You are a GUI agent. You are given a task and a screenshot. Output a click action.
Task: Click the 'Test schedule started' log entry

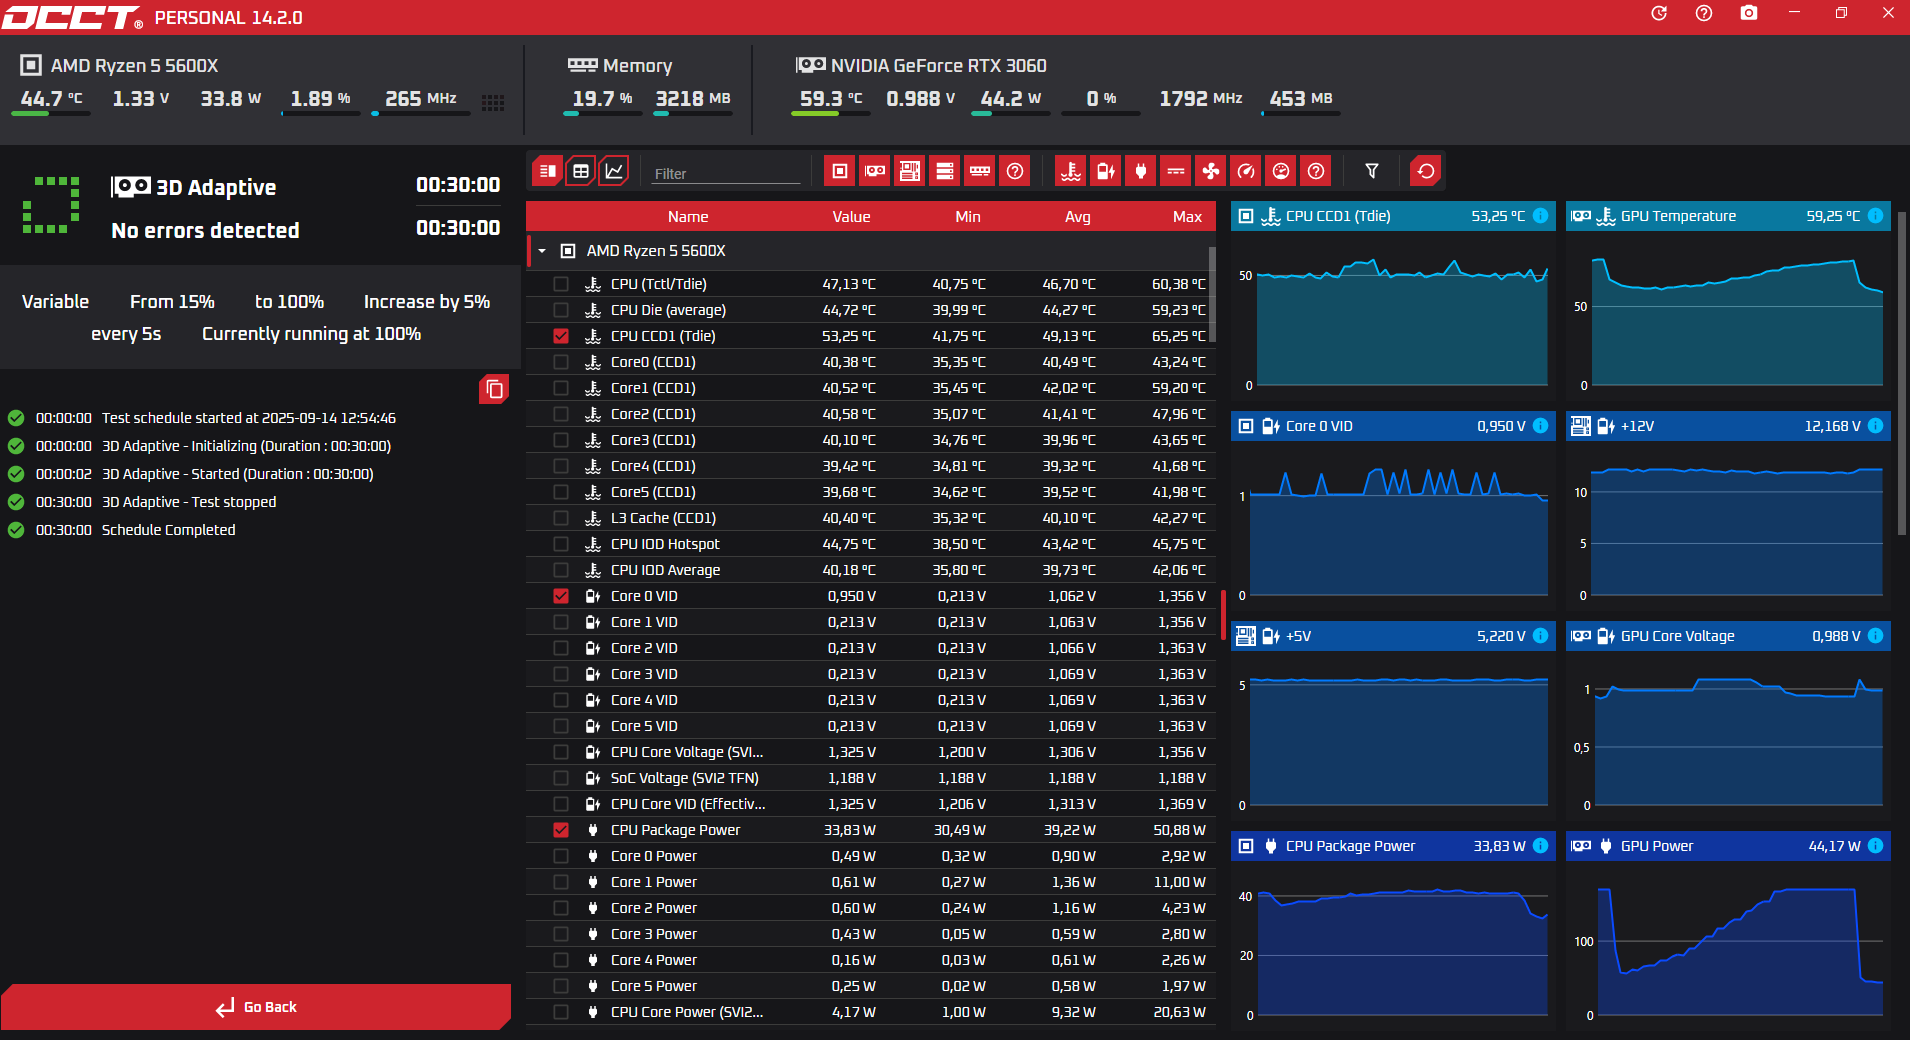click(x=248, y=418)
